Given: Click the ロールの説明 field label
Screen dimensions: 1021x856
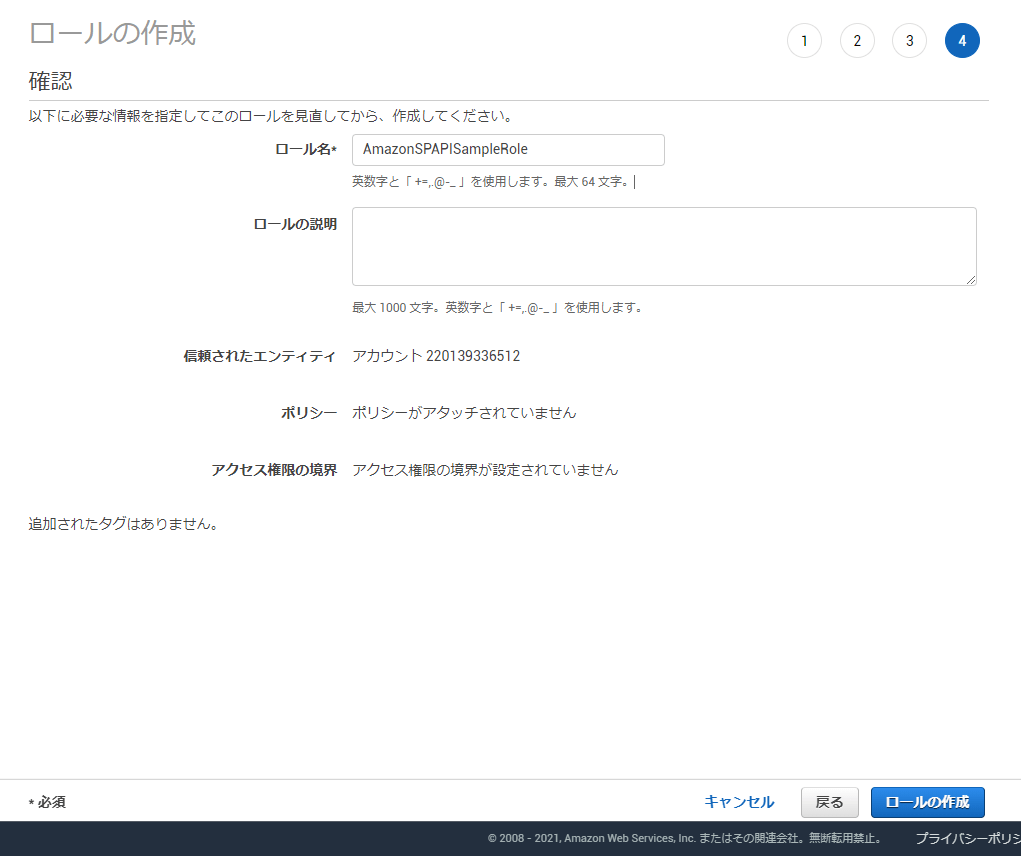Looking at the screenshot, I should pos(295,224).
